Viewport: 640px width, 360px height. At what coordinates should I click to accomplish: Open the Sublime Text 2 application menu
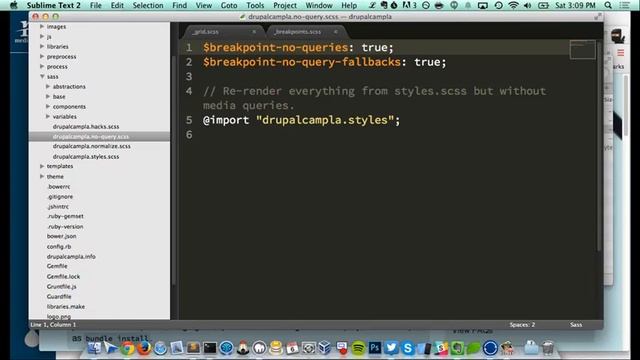point(53,5)
